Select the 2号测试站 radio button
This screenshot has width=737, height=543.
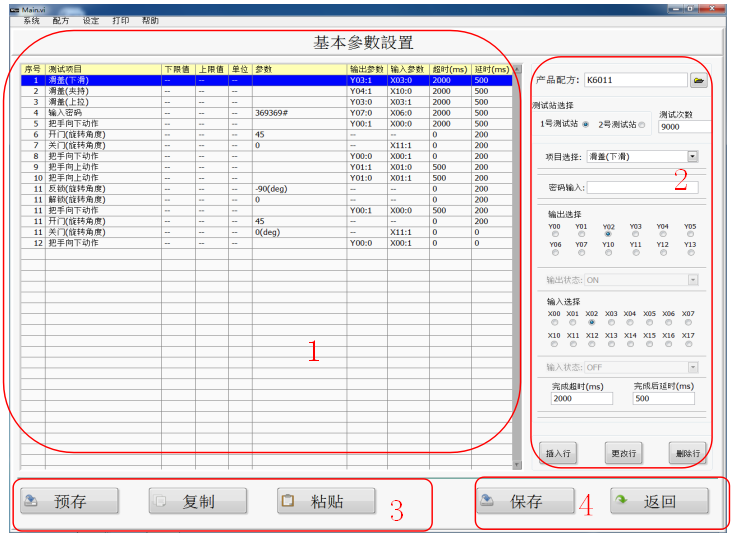coord(642,125)
